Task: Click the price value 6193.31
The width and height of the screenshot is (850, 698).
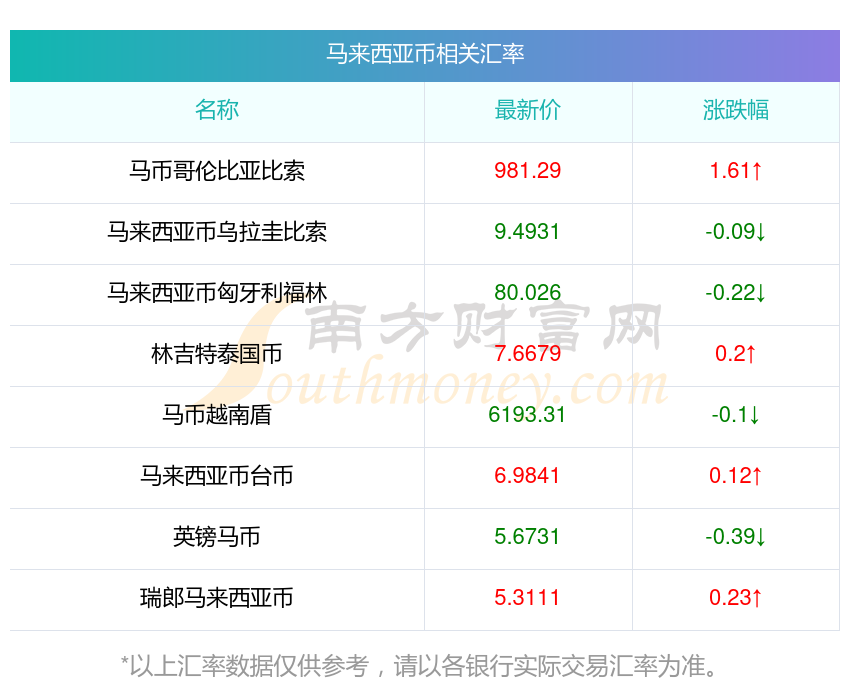Action: tap(527, 415)
